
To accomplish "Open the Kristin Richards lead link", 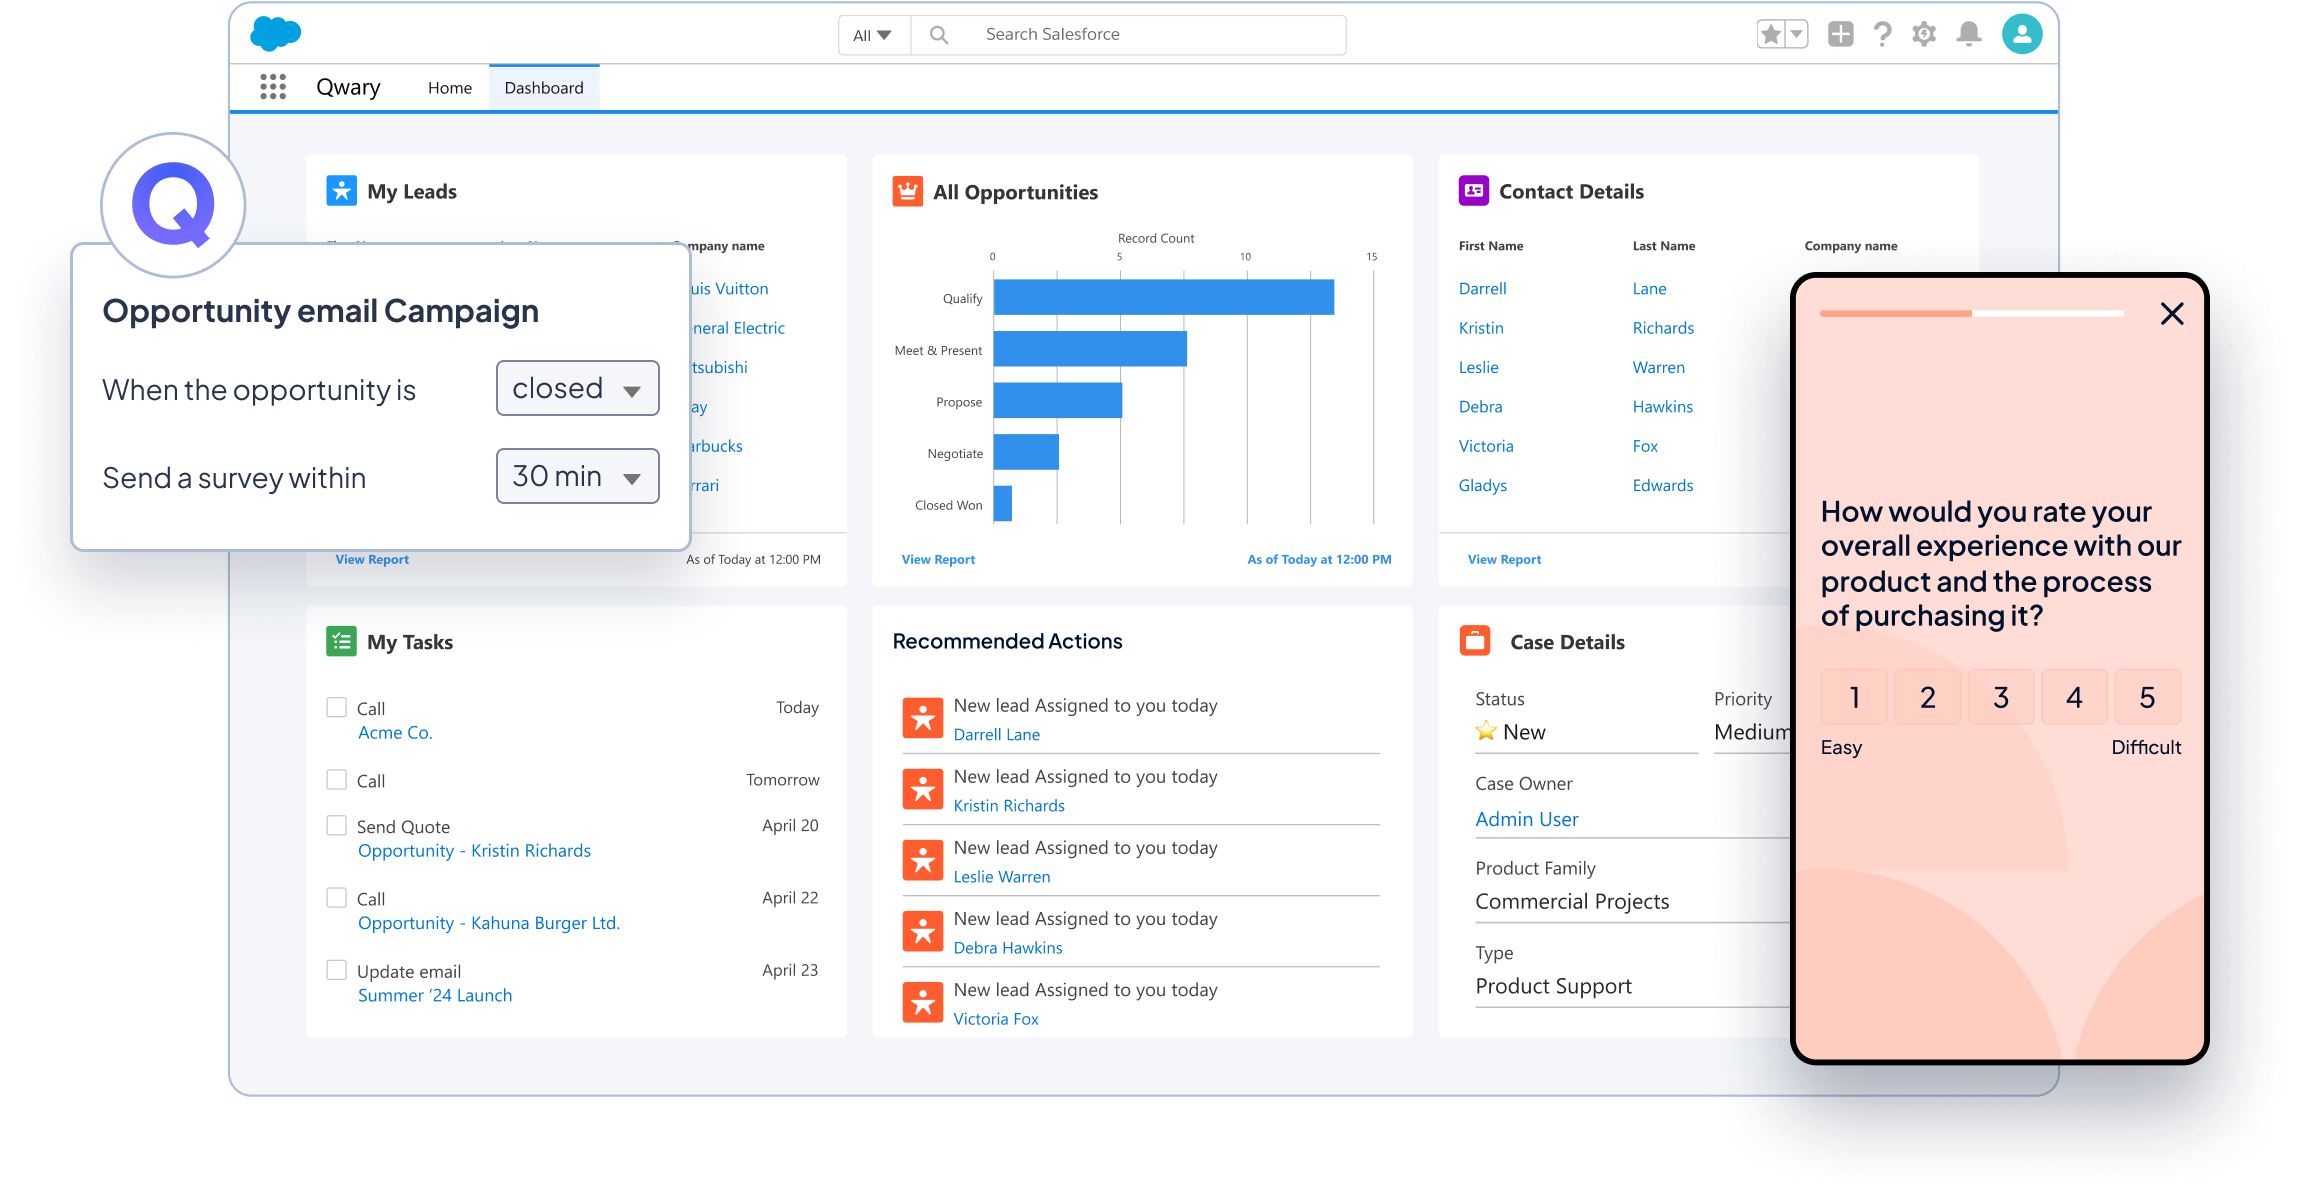I will (x=1008, y=805).
